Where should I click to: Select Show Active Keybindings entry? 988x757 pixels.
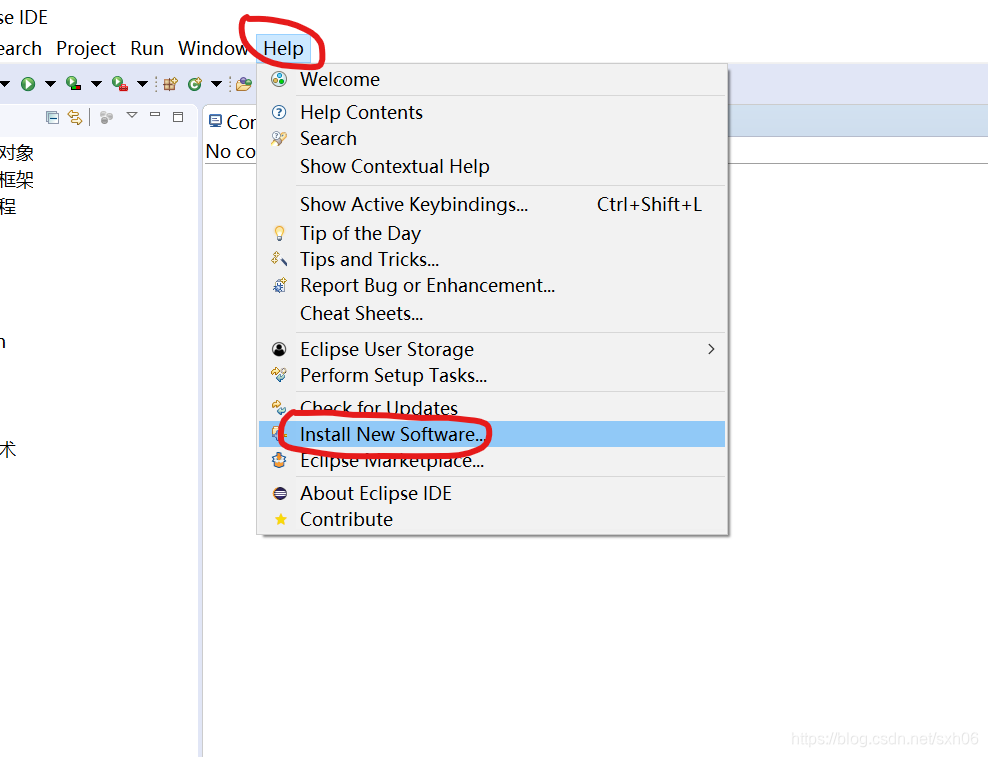[x=492, y=204]
